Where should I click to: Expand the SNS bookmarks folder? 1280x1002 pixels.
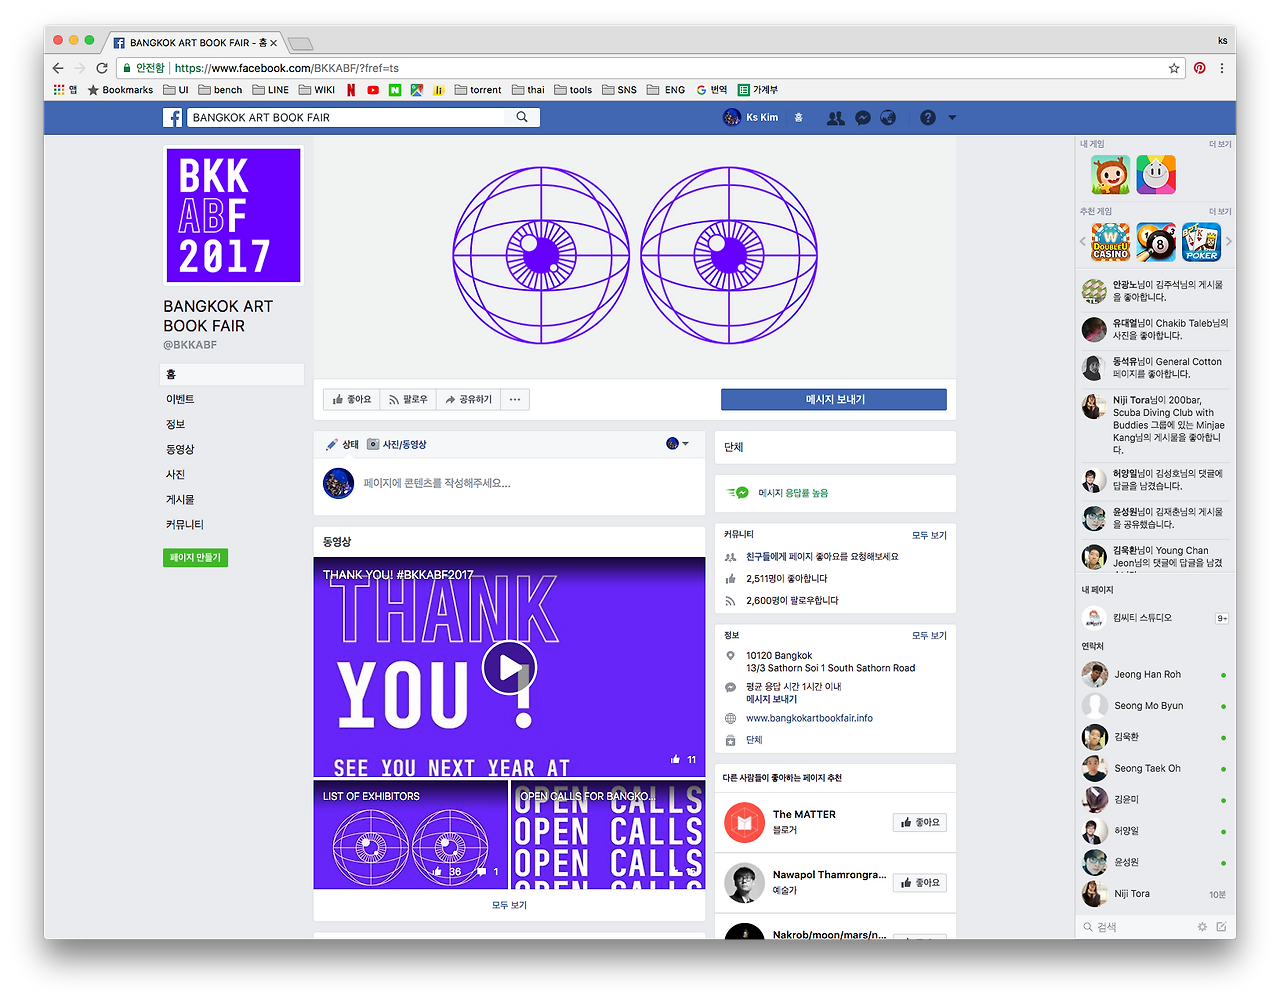coord(619,90)
